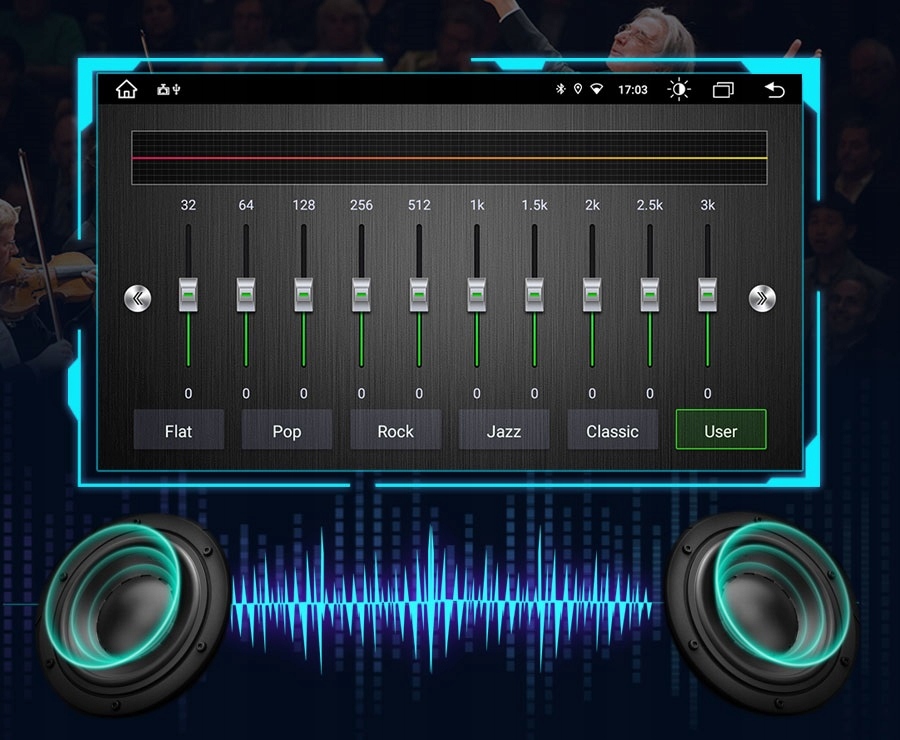The height and width of the screenshot is (740, 900).
Task: Click the 32 frequency label
Action: (188, 205)
